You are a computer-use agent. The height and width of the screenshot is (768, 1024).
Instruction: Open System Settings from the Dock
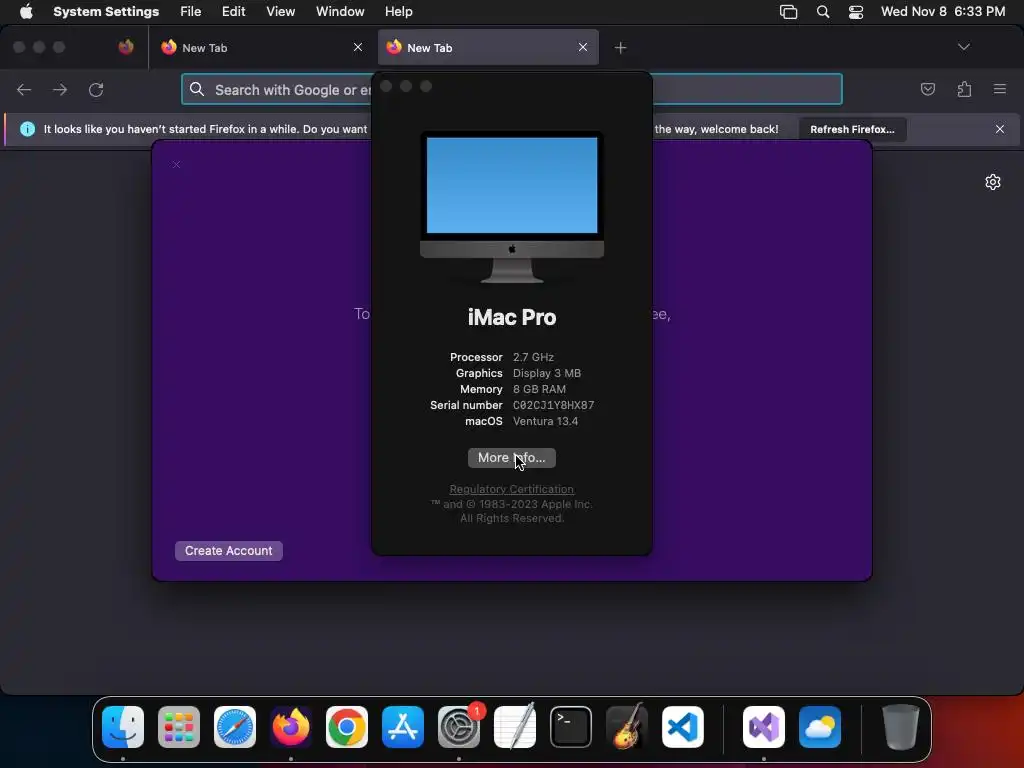click(x=458, y=727)
